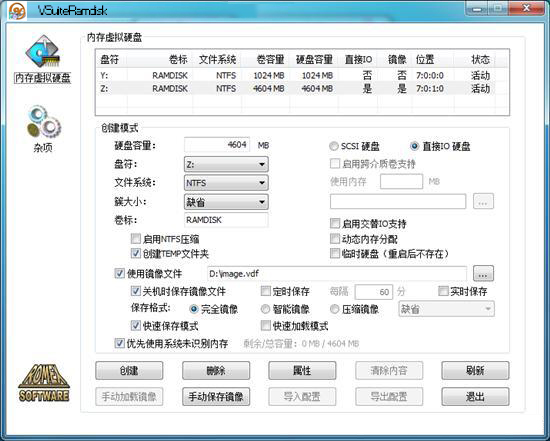Toggle 优先使用系统未识别内存 checkbox
Image resolution: width=550 pixels, height=441 pixels.
[120, 343]
